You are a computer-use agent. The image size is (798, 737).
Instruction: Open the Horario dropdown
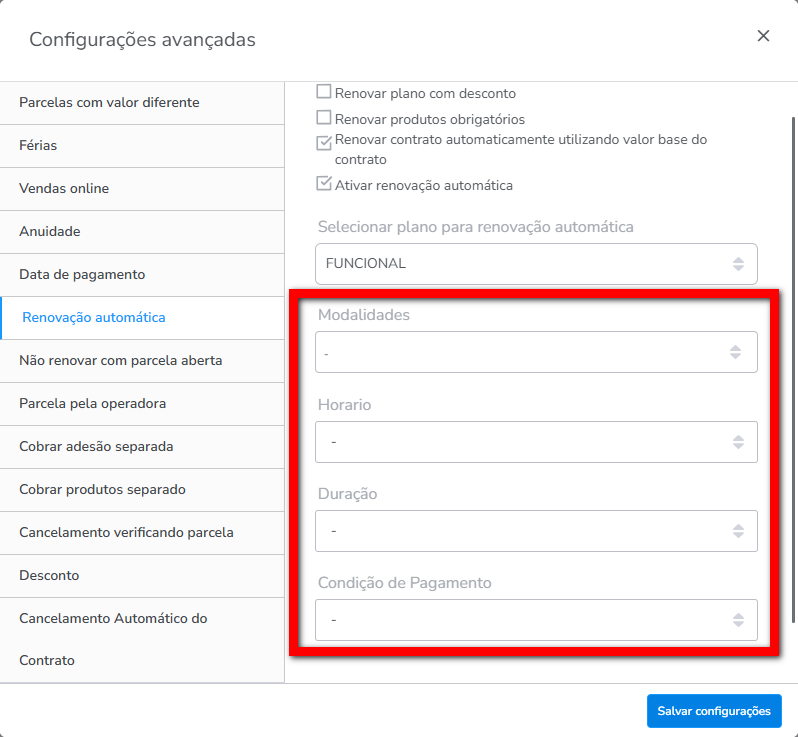point(535,442)
